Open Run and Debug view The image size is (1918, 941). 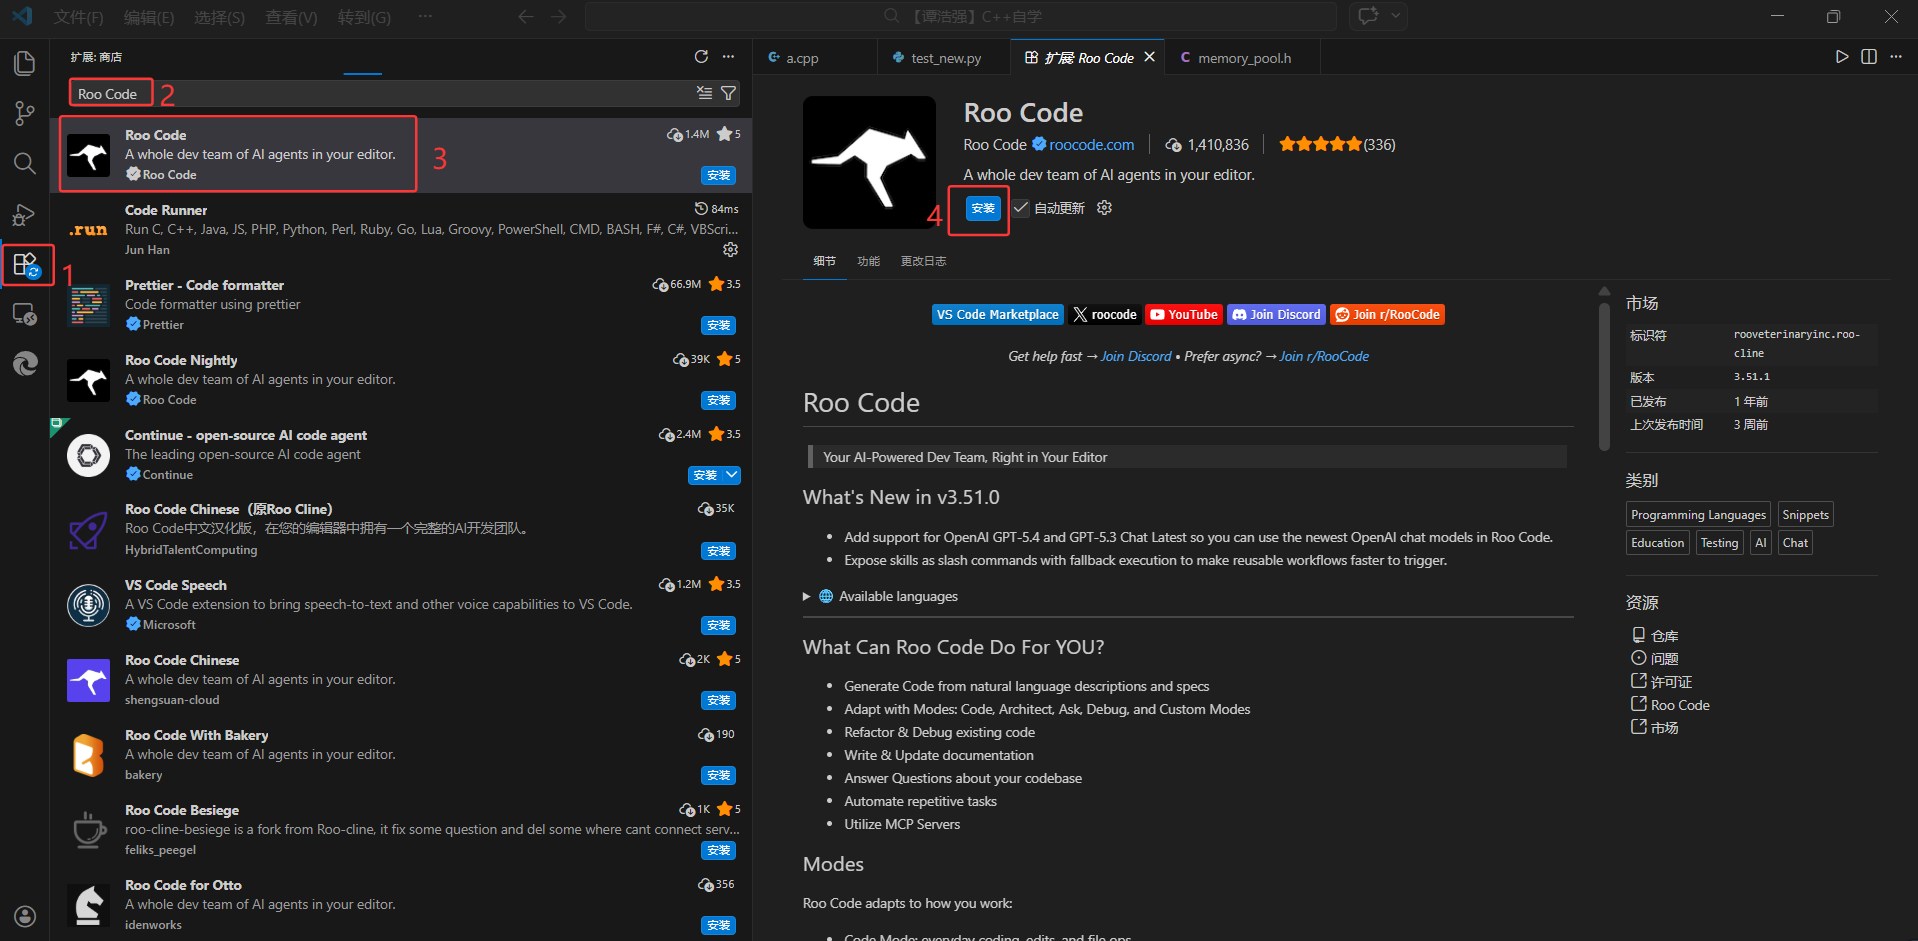[25, 214]
